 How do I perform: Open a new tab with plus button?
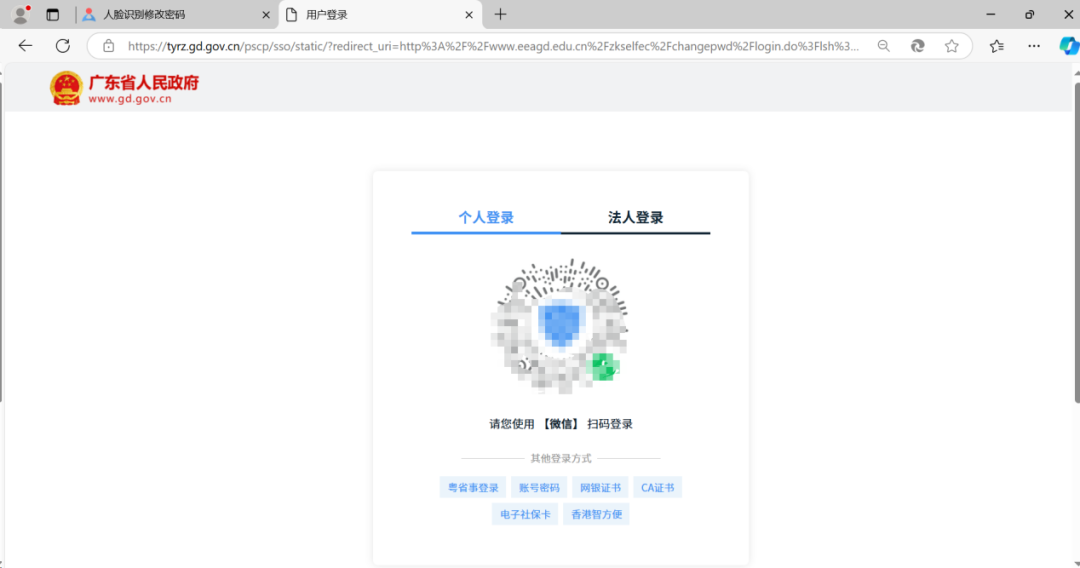click(x=500, y=14)
